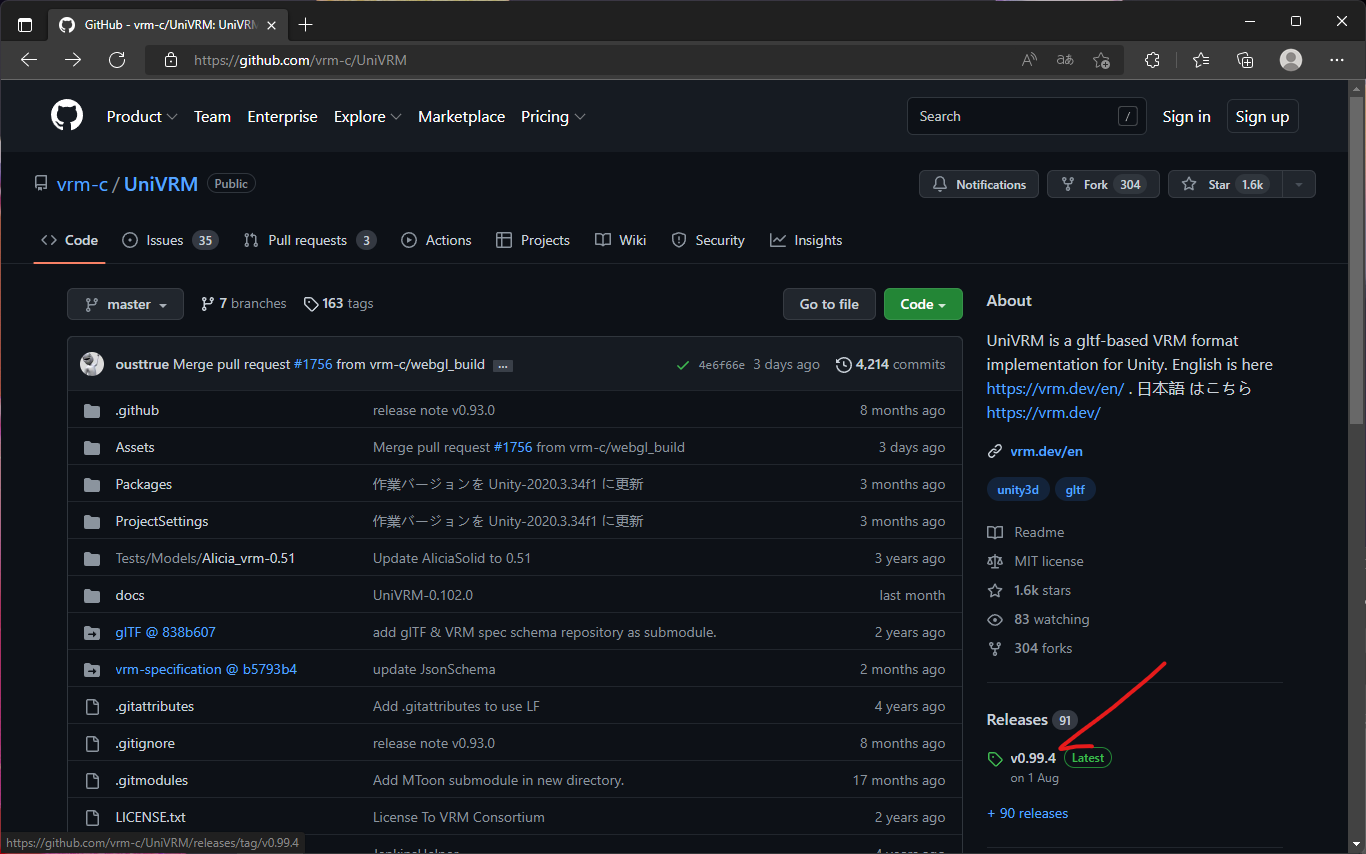Open the Product dropdown menu
Image resolution: width=1366 pixels, height=854 pixels.
tap(142, 117)
